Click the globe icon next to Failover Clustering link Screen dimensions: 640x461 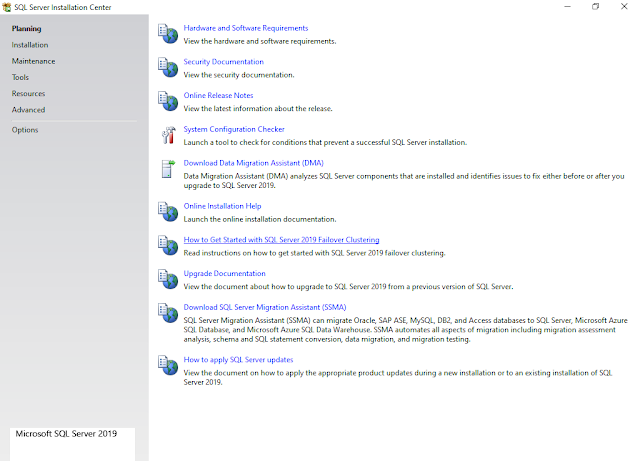point(168,245)
